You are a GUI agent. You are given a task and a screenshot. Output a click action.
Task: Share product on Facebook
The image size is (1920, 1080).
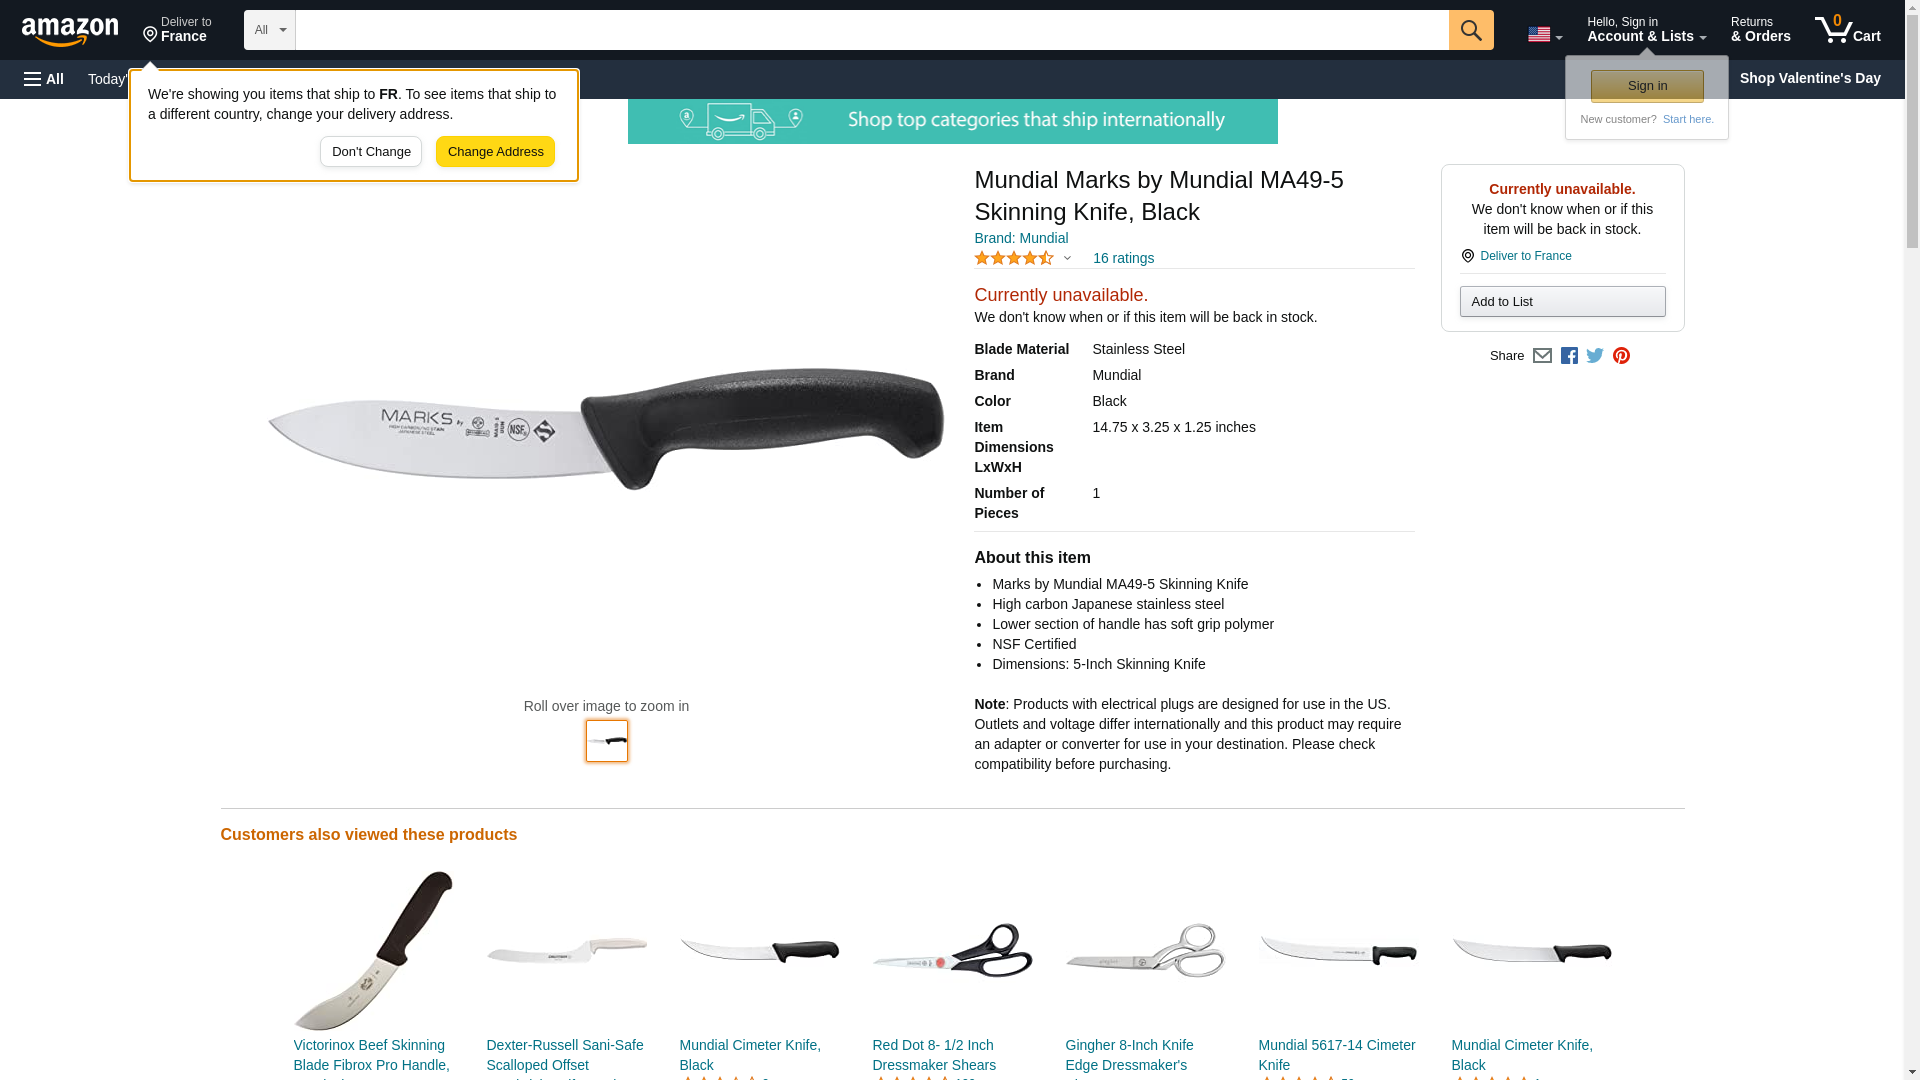[x=1569, y=356]
